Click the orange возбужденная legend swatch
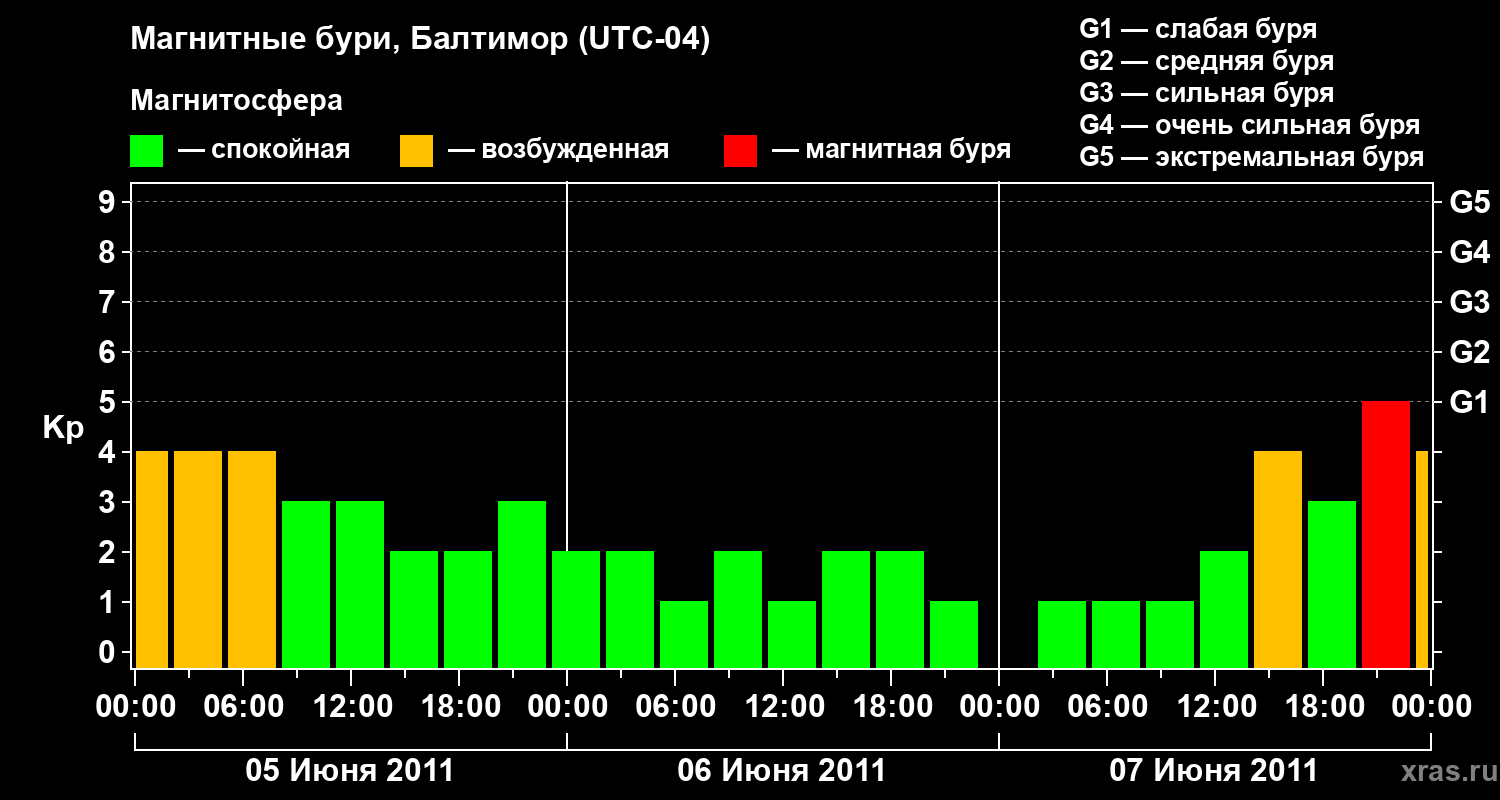The height and width of the screenshot is (800, 1500). tap(416, 151)
